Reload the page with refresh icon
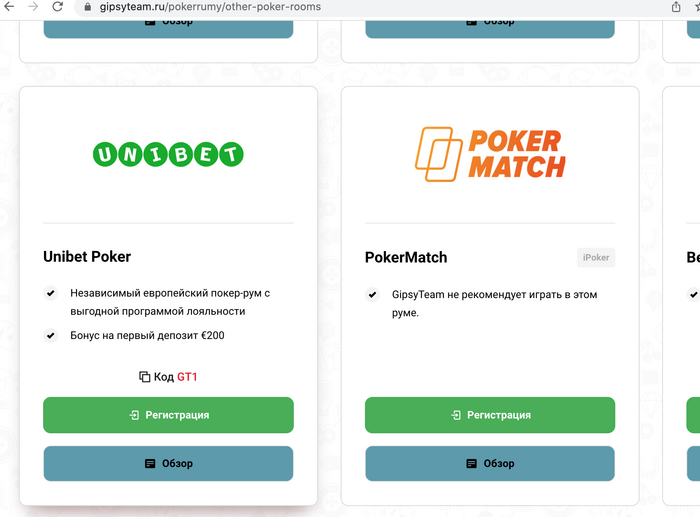This screenshot has width=700, height=517. coord(58,6)
